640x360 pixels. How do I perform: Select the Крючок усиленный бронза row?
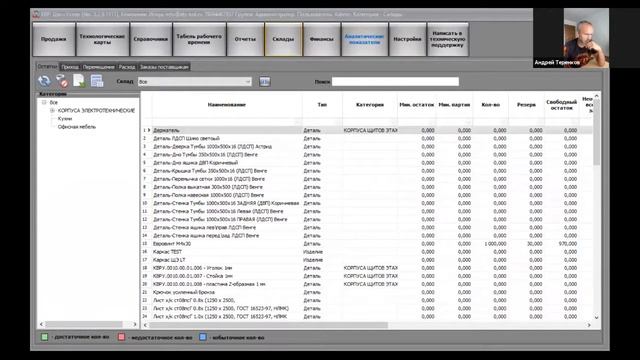(367, 292)
